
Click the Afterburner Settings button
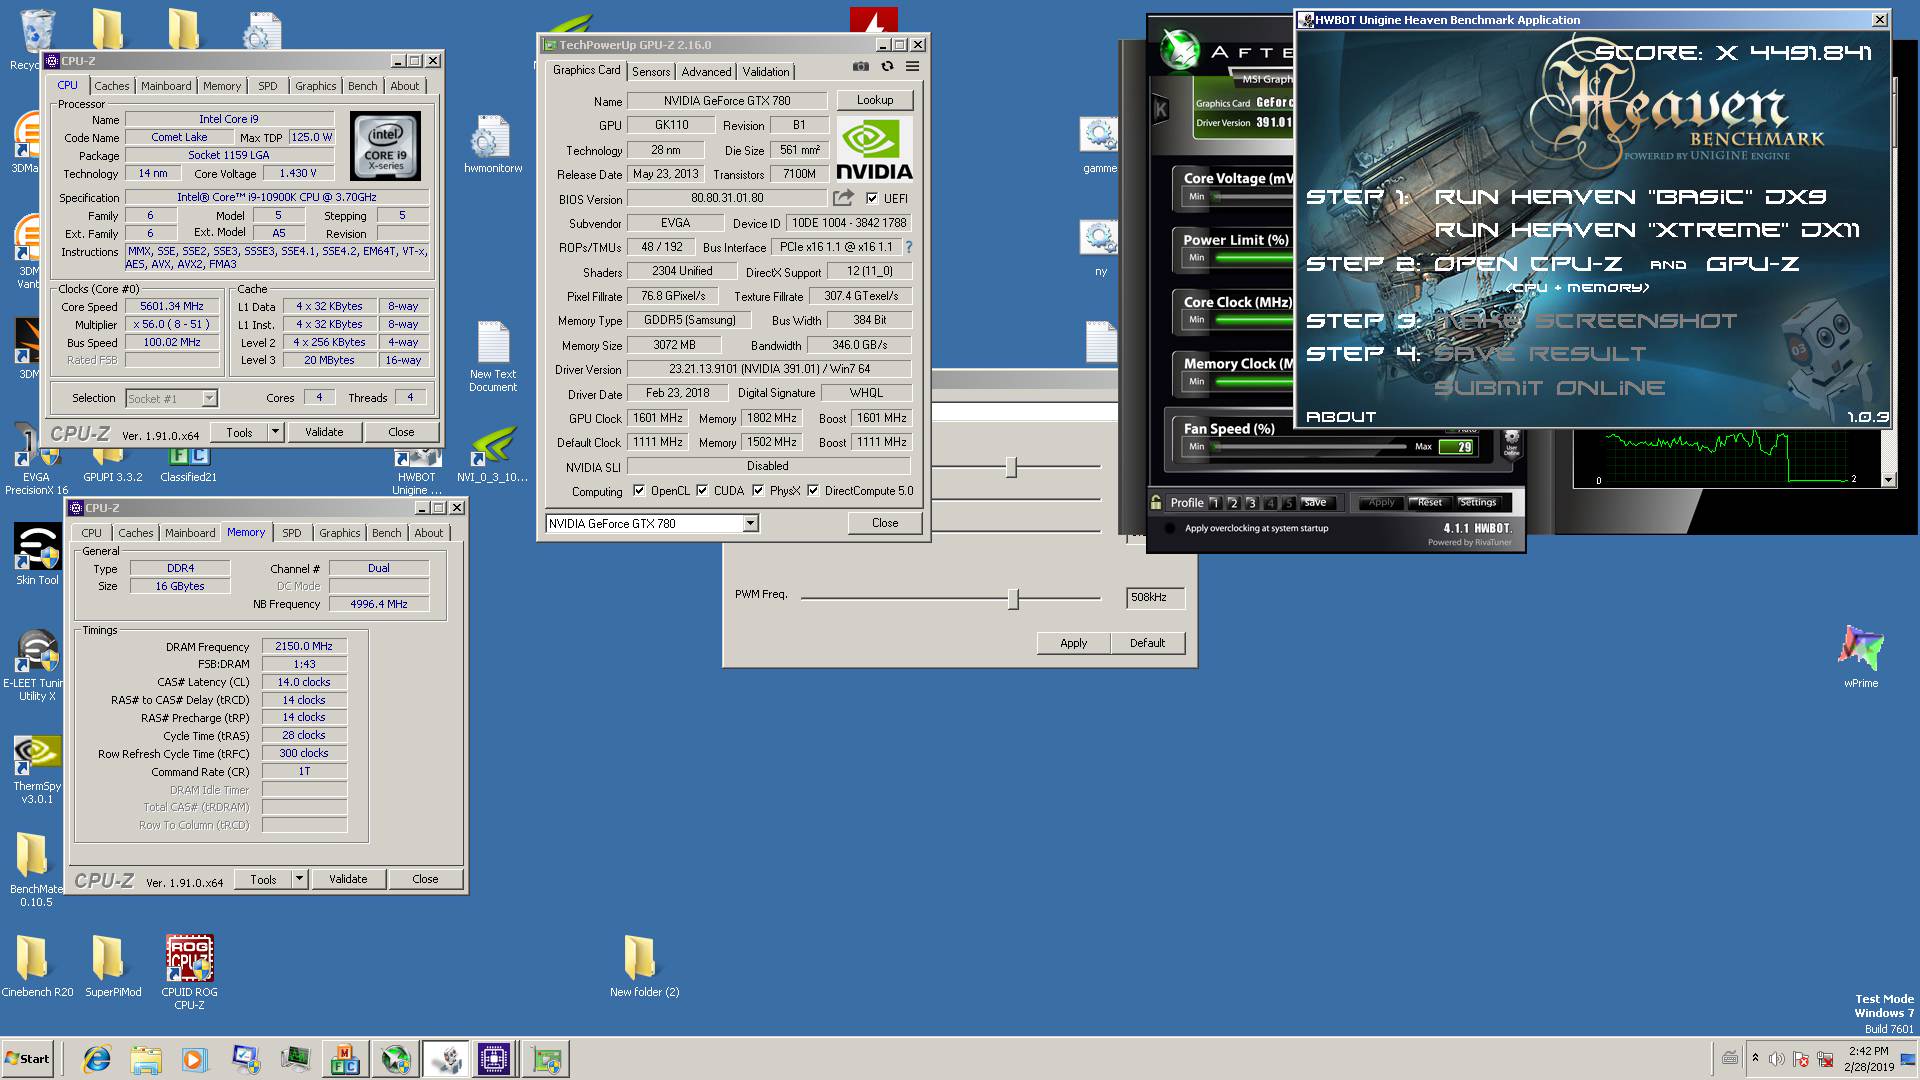(x=1478, y=502)
